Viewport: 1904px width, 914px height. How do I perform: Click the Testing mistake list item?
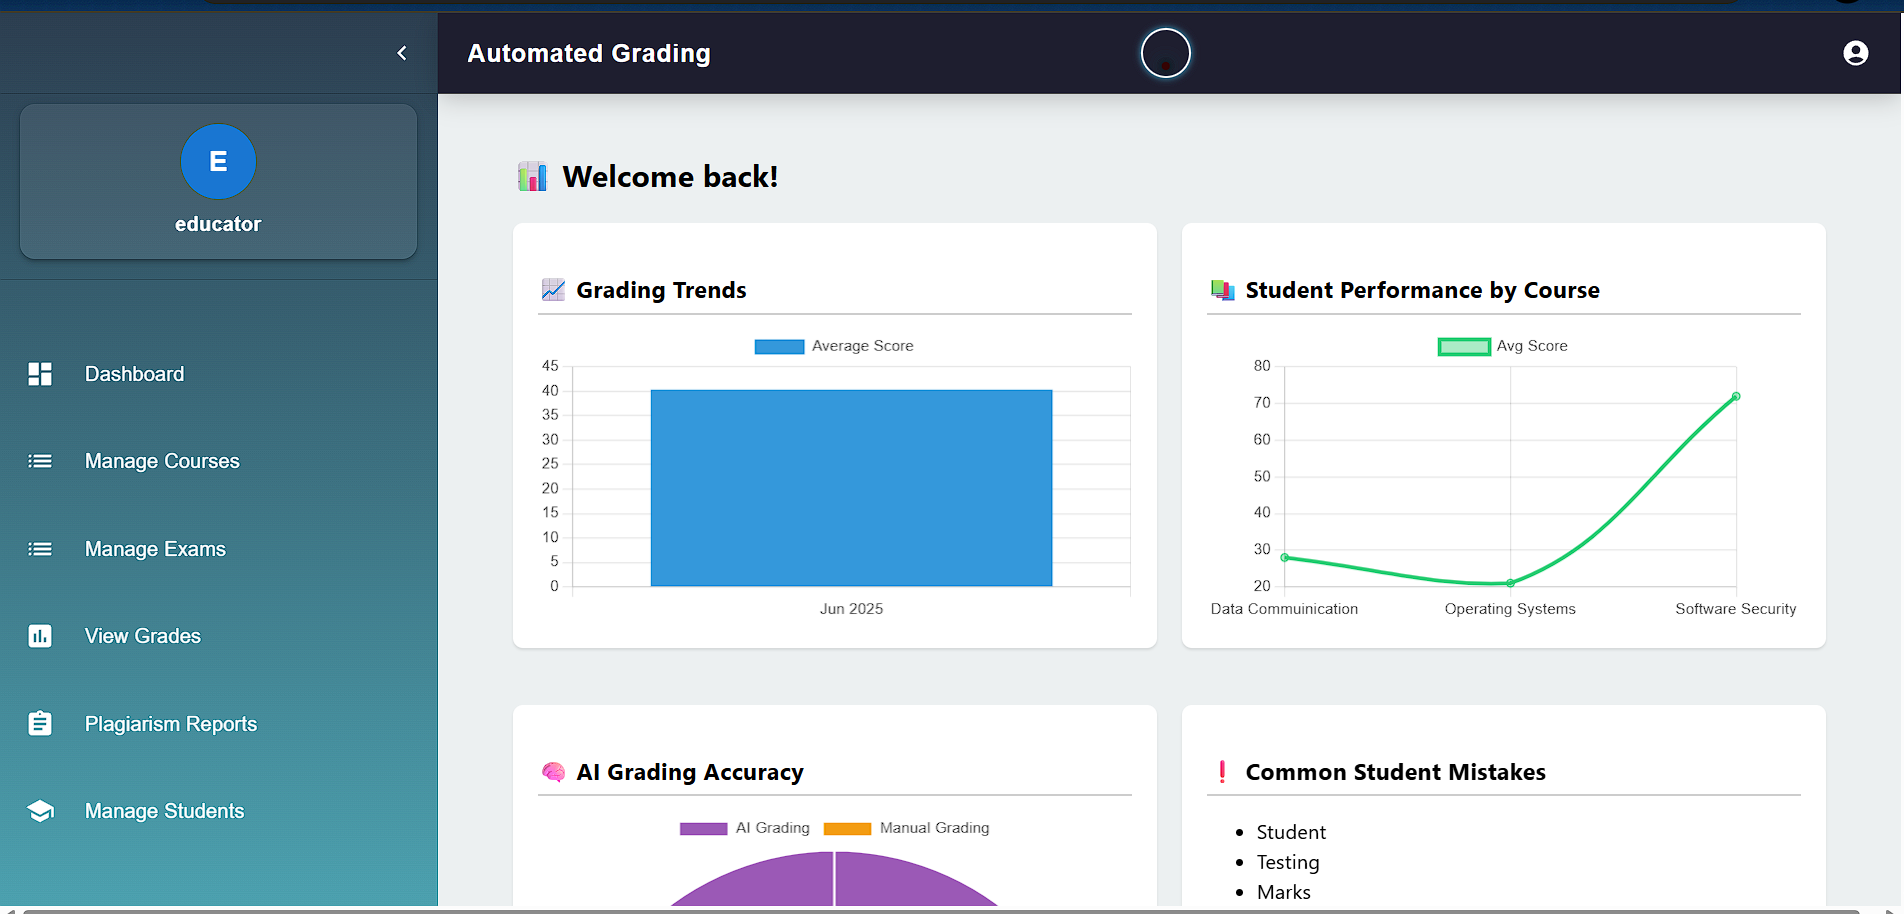tap(1288, 862)
